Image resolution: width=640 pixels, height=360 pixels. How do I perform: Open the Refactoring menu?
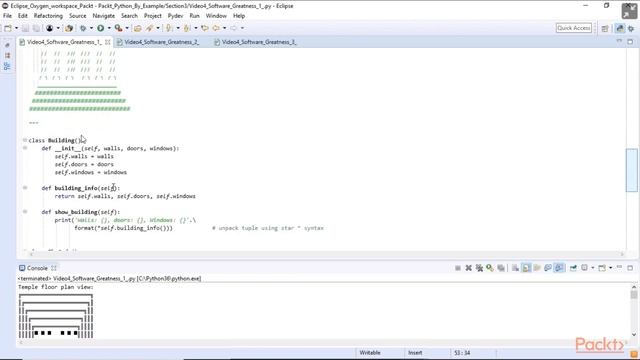point(48,16)
